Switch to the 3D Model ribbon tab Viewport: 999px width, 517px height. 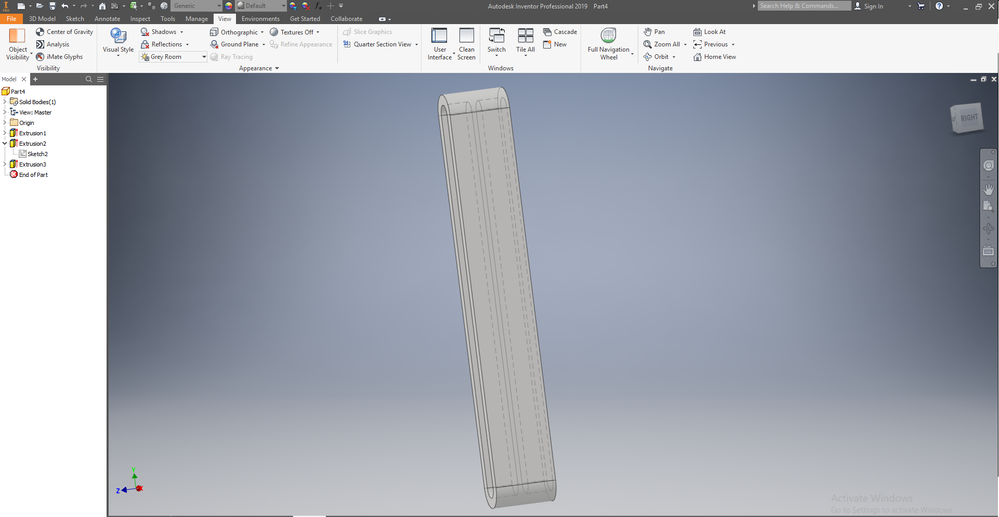tap(43, 18)
